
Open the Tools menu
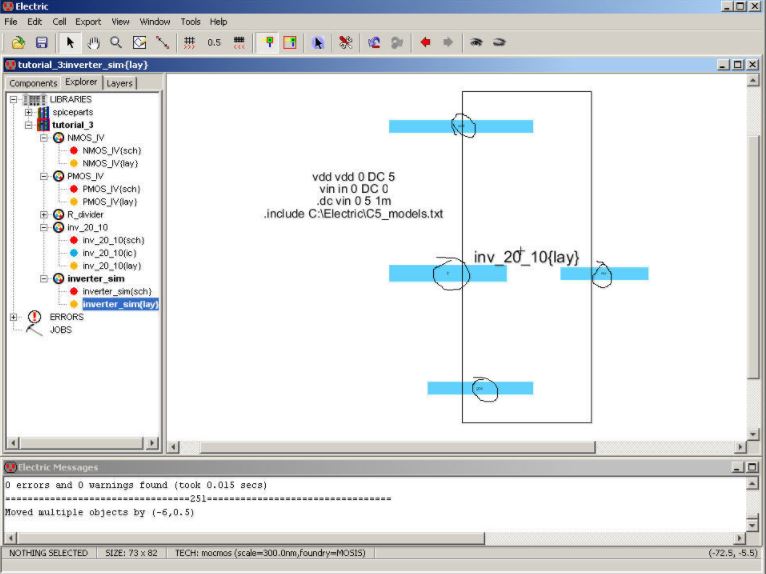click(x=190, y=21)
